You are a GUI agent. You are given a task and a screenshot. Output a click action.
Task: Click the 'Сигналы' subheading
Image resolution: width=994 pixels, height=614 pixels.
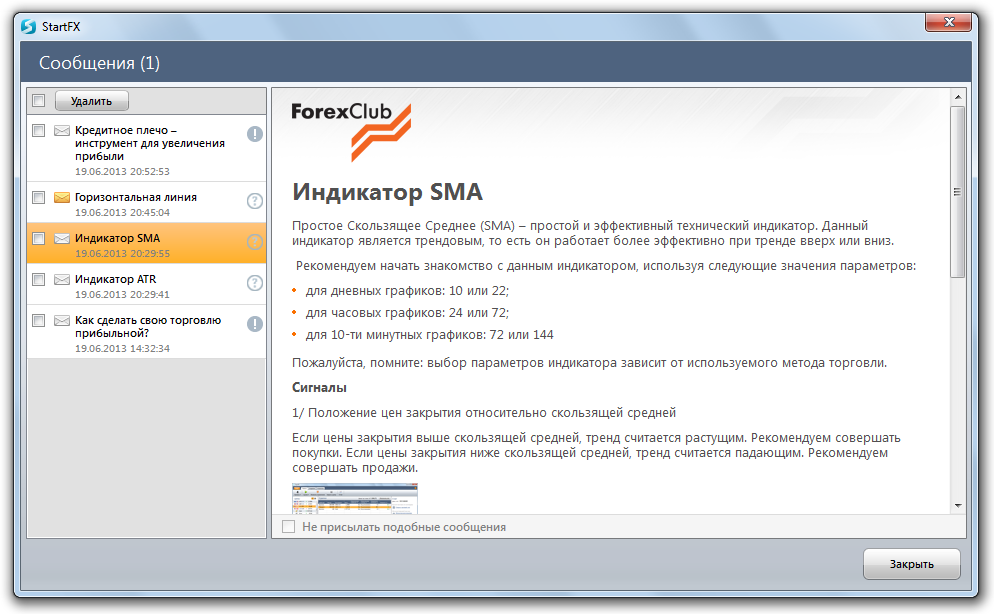[x=319, y=388]
